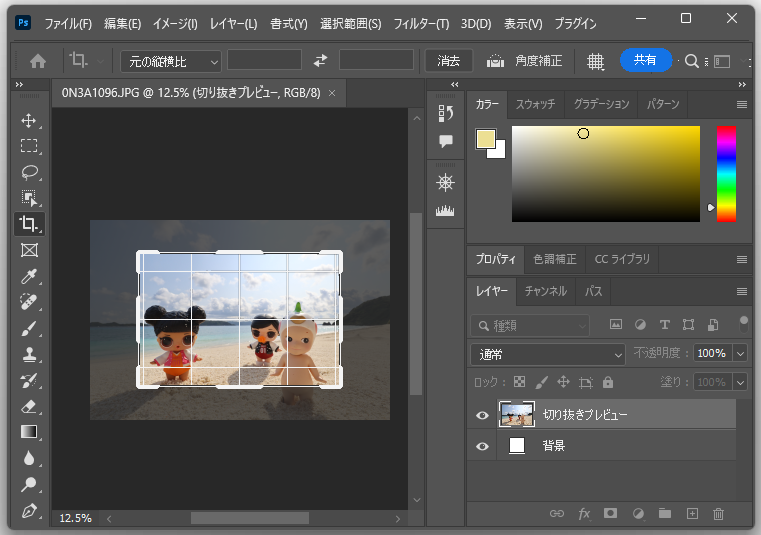This screenshot has height=535, width=761.
Task: Hide the 切り抜きプレビュー layer
Action: [x=482, y=415]
